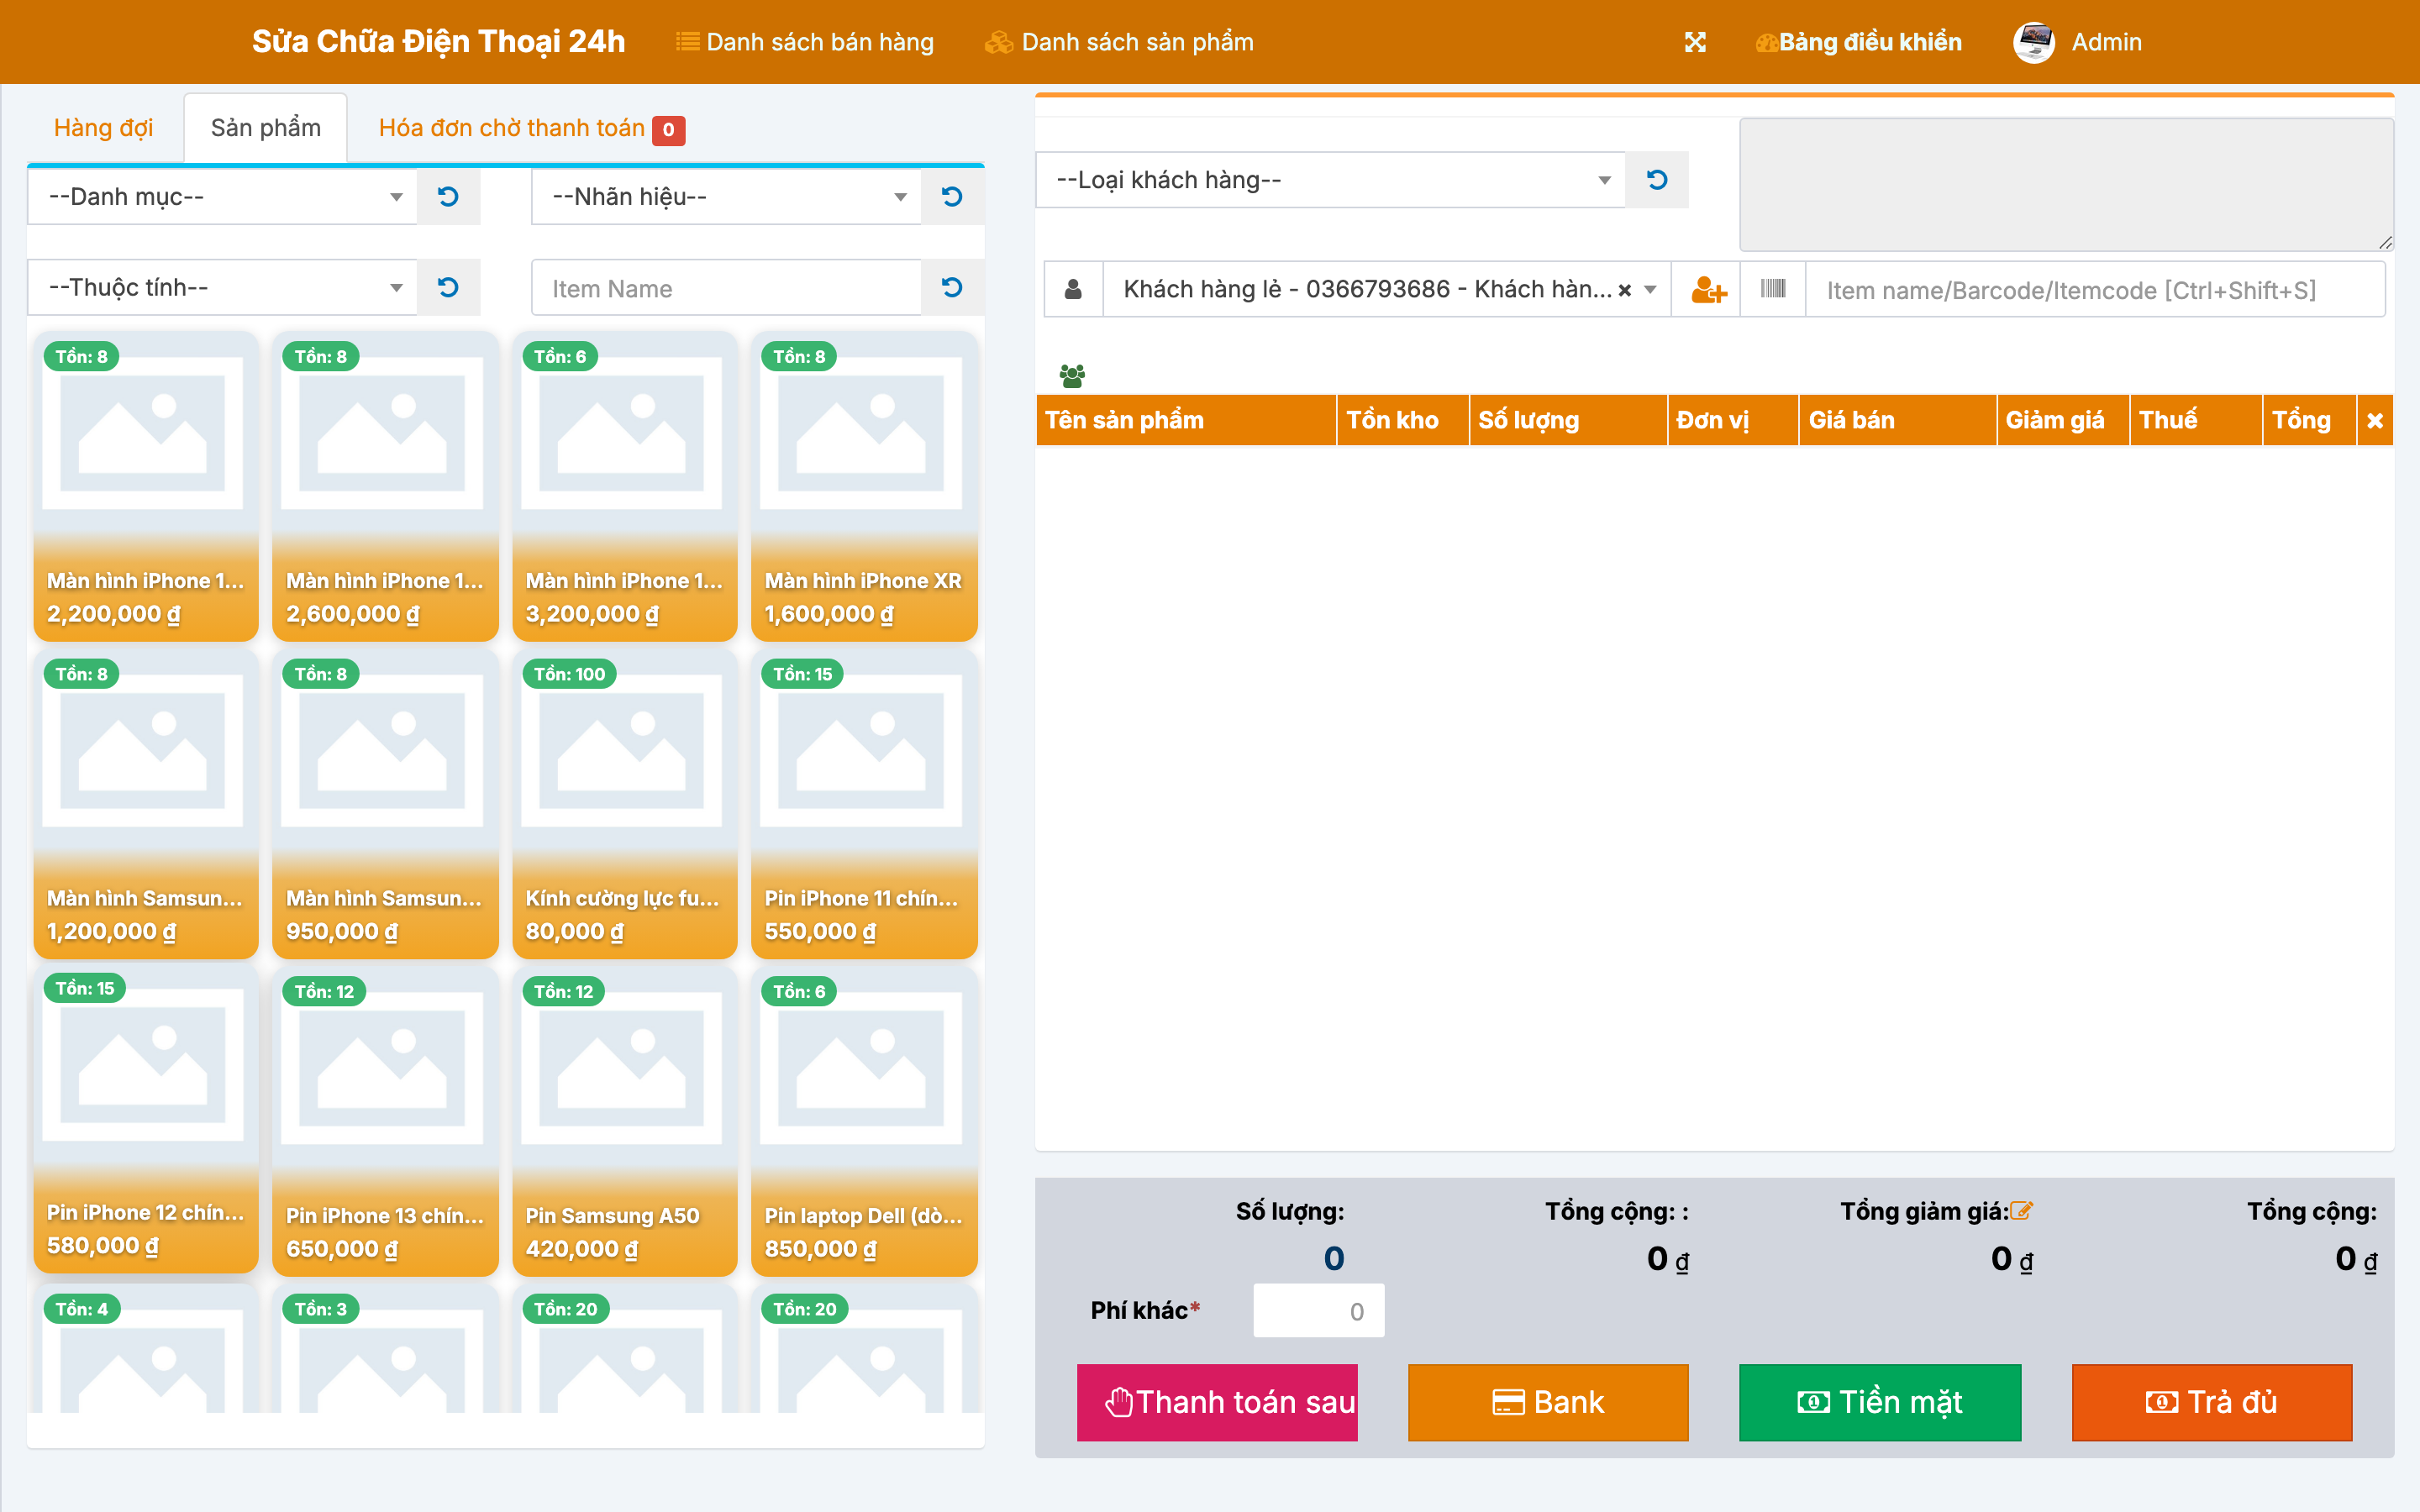Open the Danh mục dropdown
The image size is (2420, 1512).
[x=222, y=196]
